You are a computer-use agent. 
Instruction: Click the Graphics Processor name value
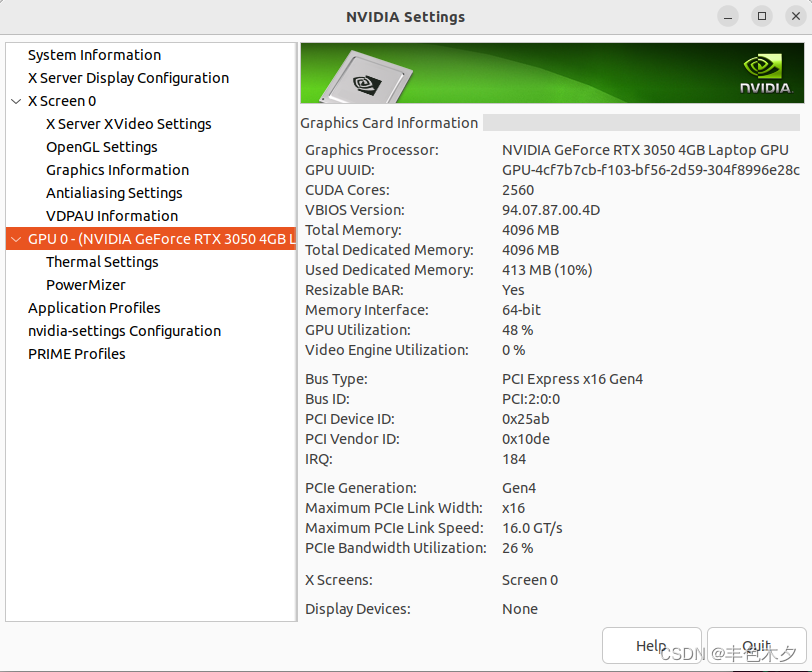pos(645,150)
